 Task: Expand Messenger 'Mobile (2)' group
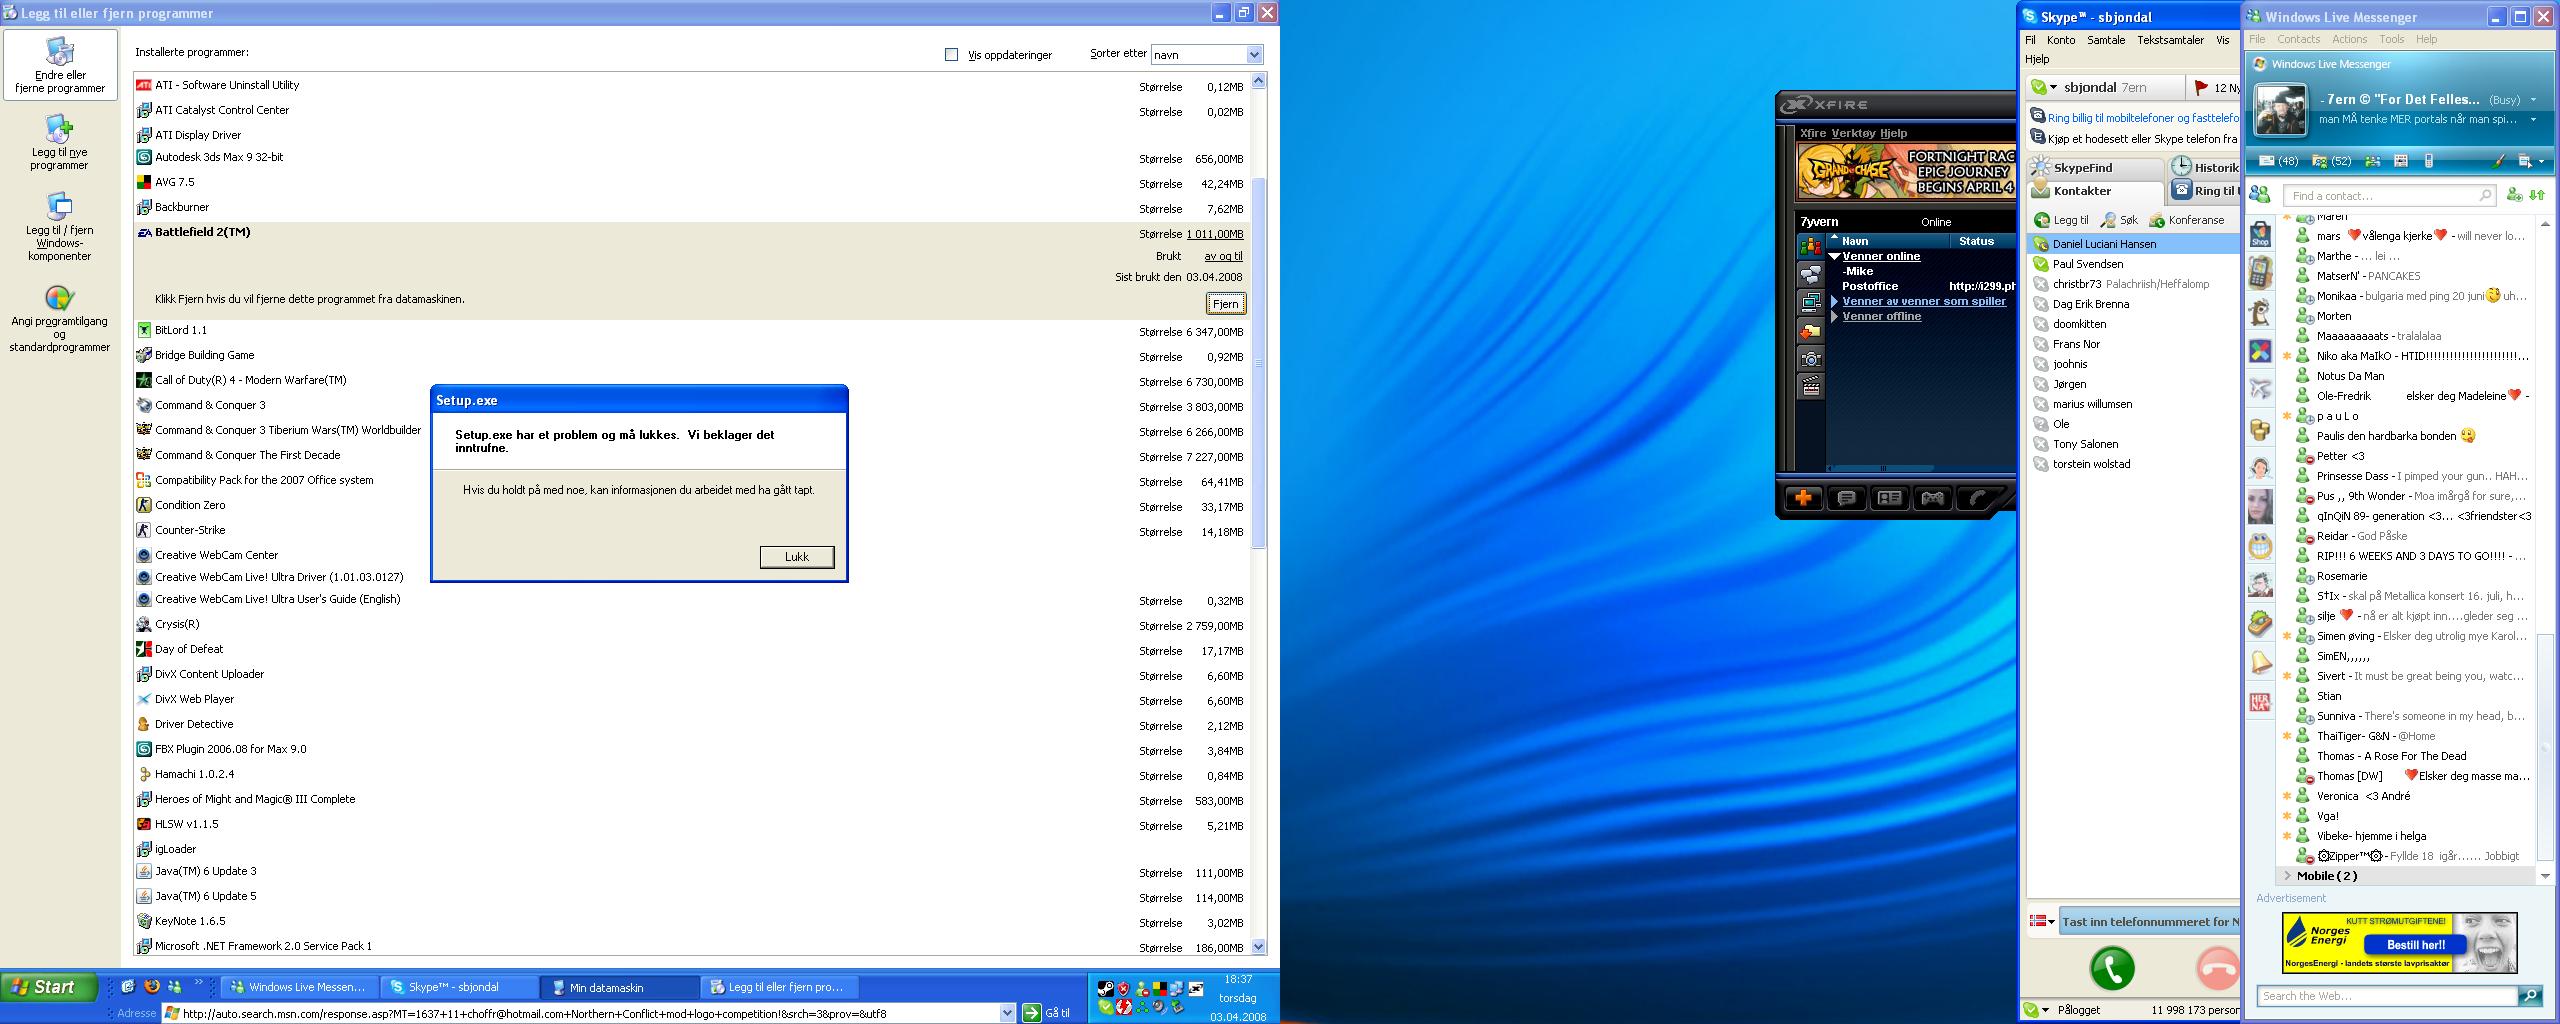point(2287,876)
